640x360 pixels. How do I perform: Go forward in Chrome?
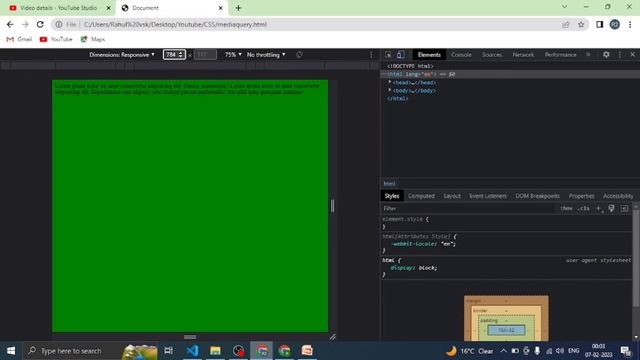(25, 24)
